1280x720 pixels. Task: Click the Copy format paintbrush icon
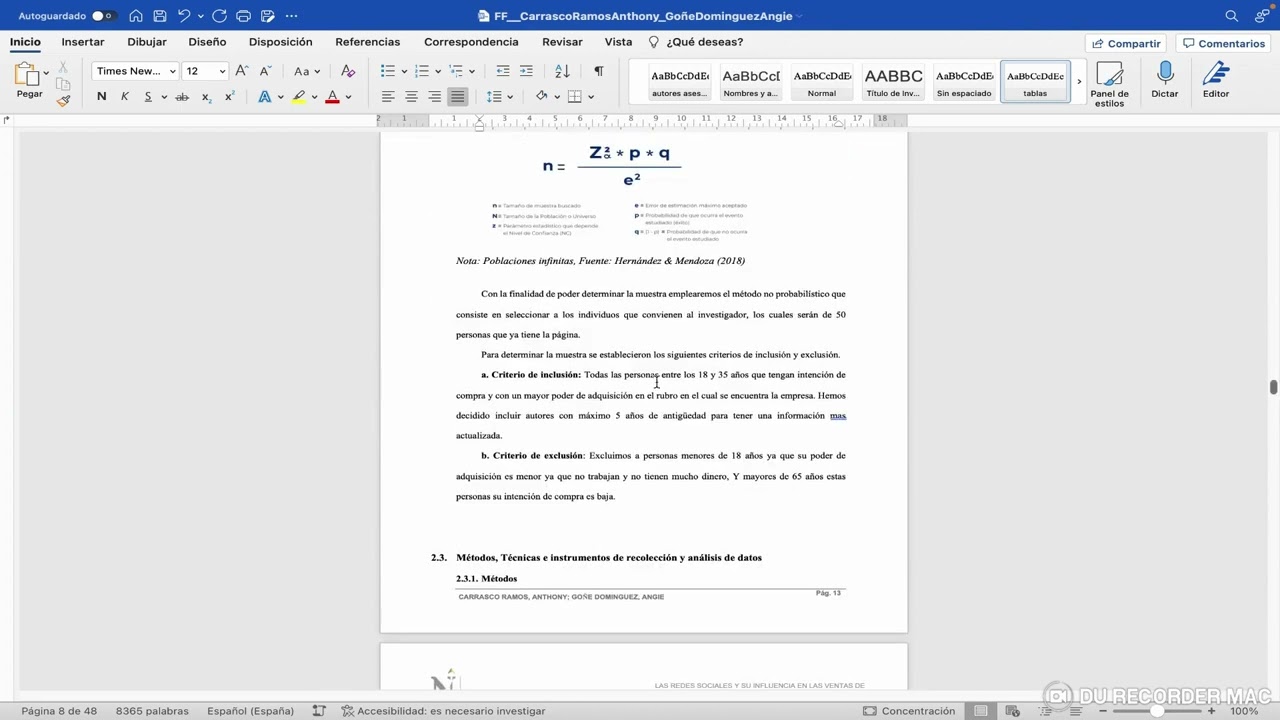(x=63, y=101)
